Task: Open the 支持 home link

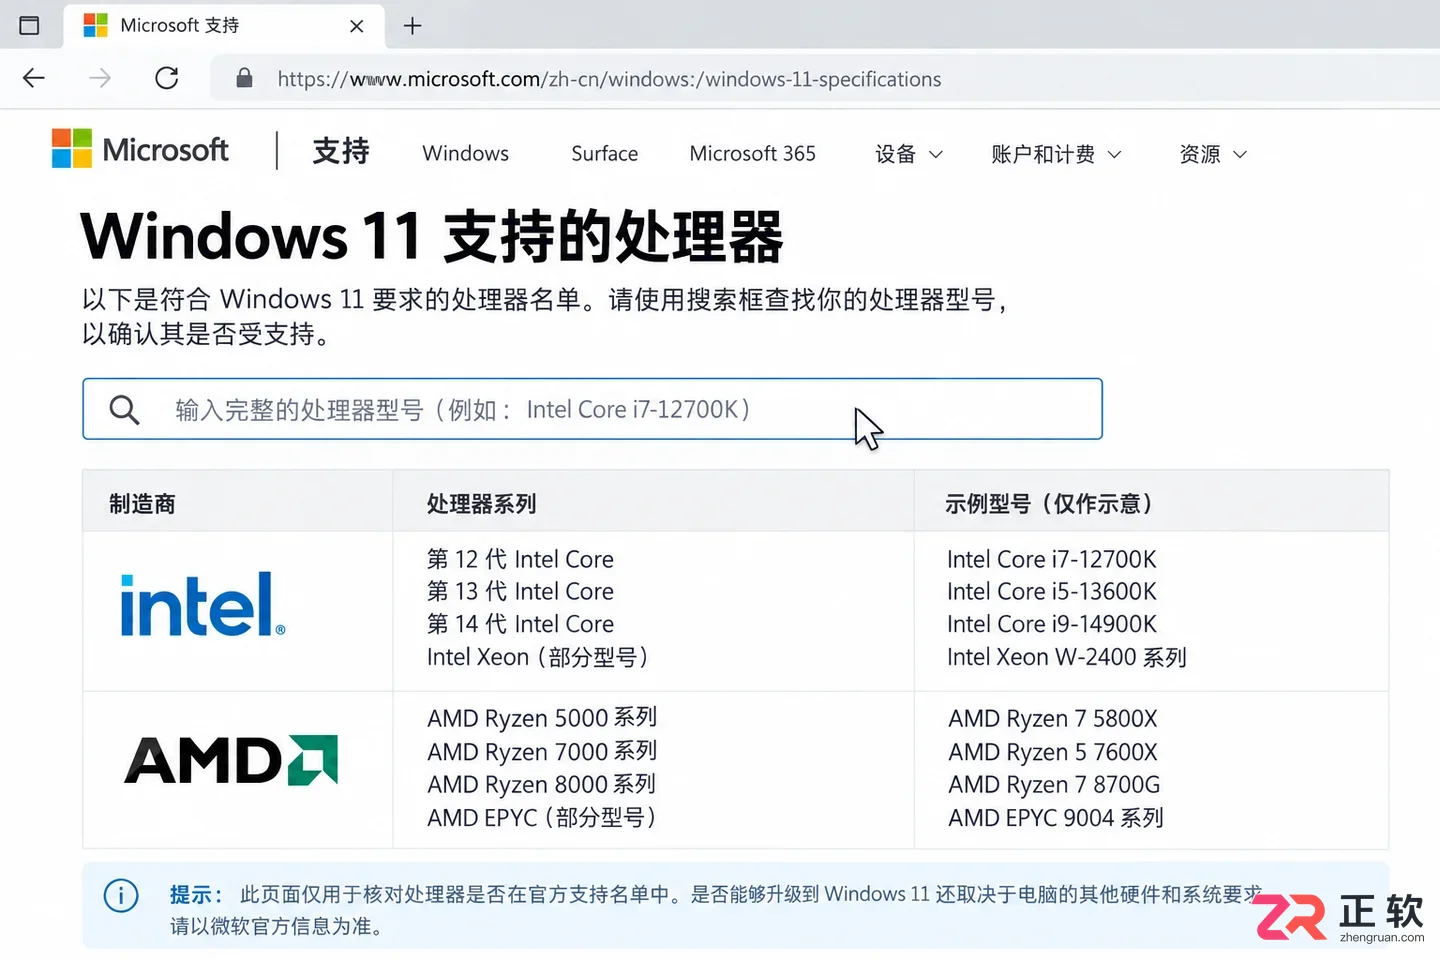Action: tap(341, 151)
